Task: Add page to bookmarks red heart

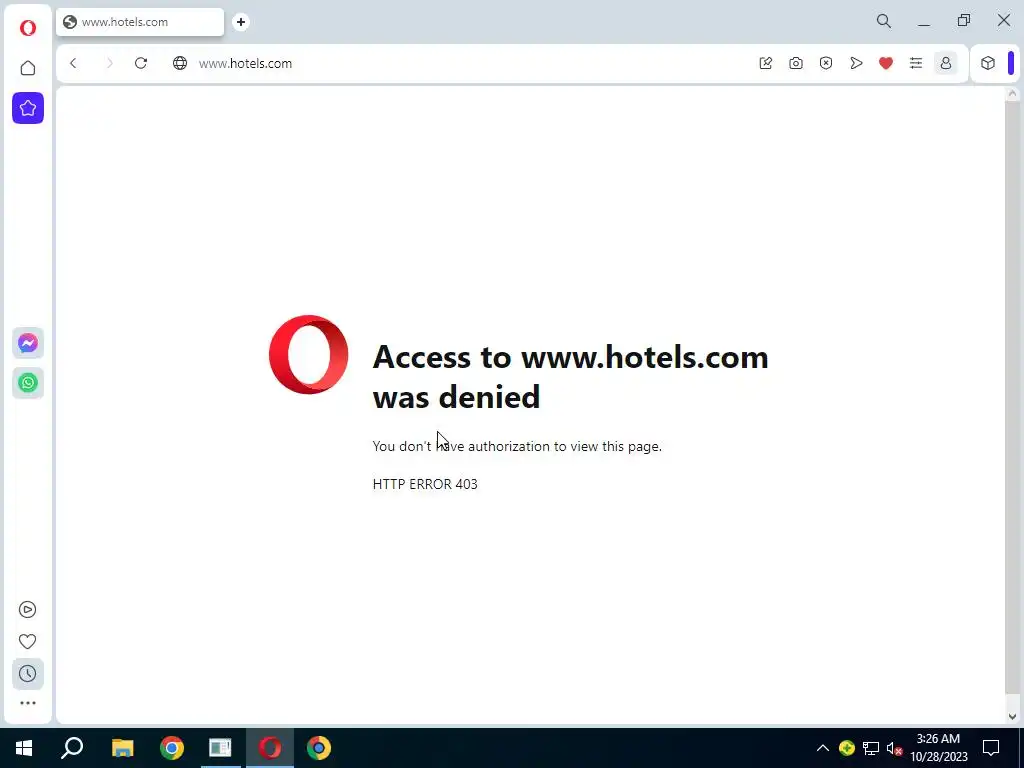Action: click(x=886, y=63)
